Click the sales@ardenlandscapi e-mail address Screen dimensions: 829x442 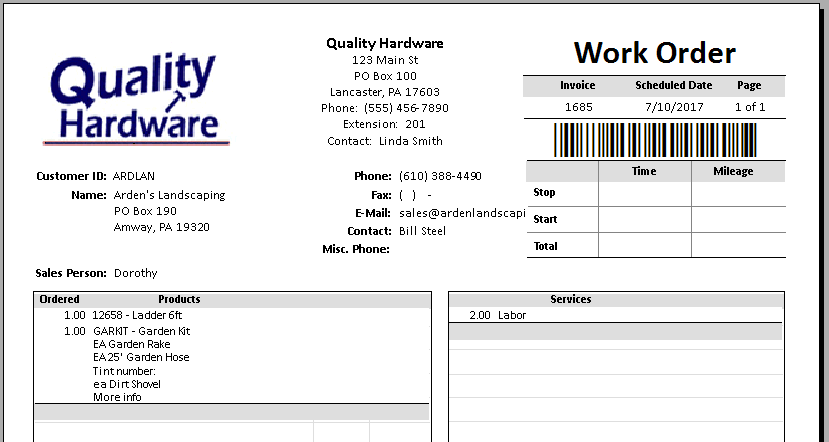pyautogui.click(x=462, y=213)
